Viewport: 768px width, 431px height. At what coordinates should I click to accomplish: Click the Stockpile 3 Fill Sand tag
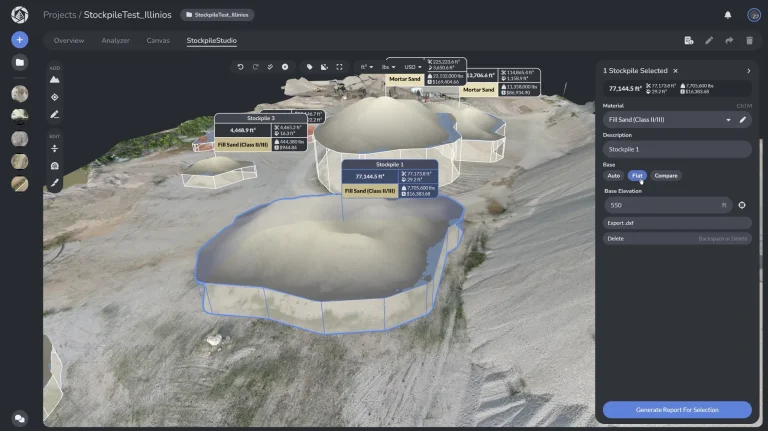(x=243, y=145)
